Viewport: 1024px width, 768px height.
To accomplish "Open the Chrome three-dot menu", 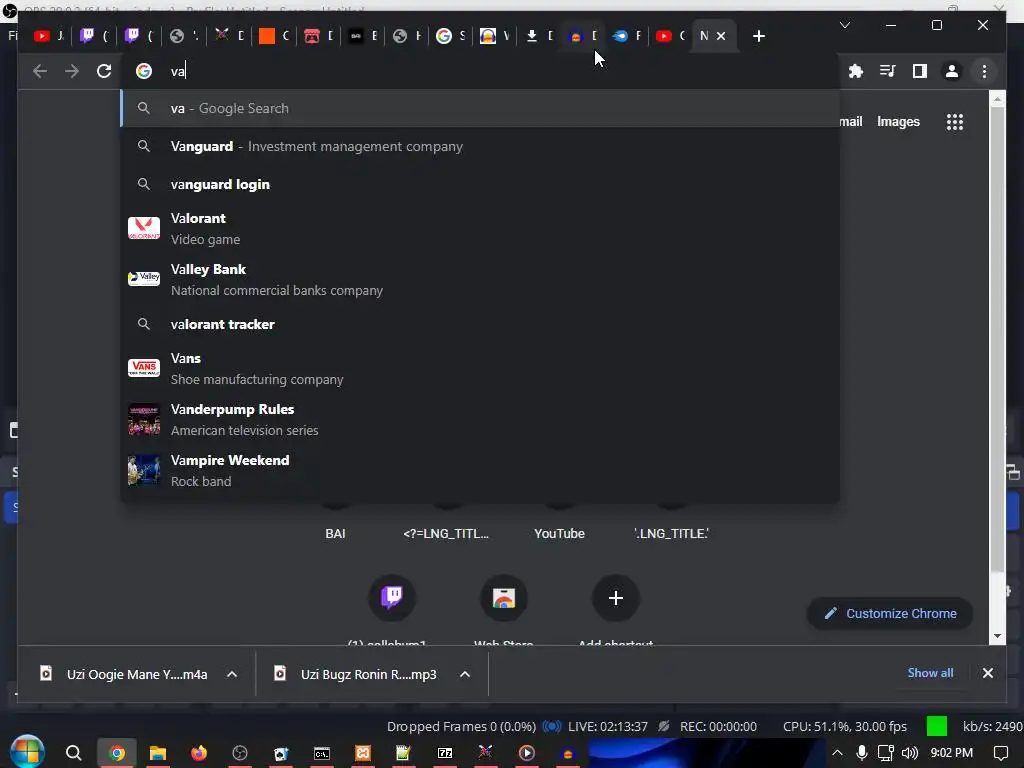I will pos(984,71).
